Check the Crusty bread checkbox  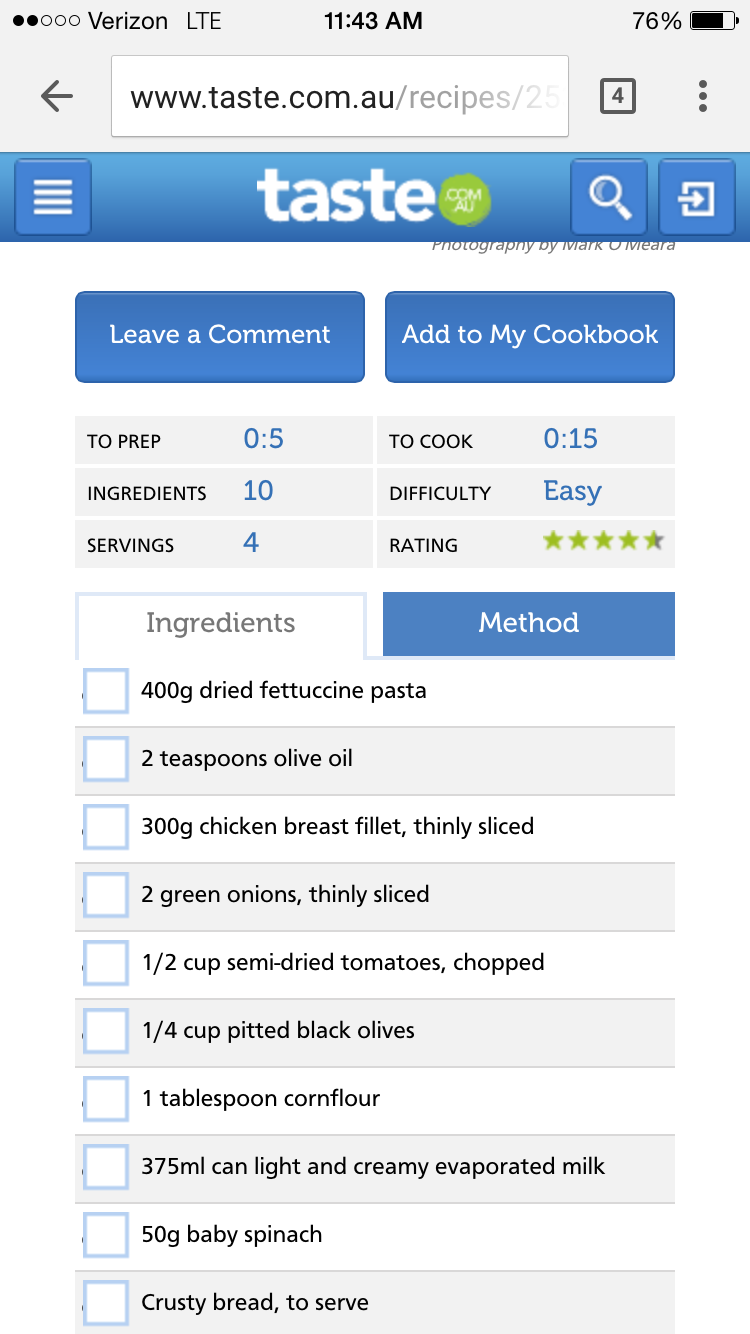pyautogui.click(x=106, y=1303)
